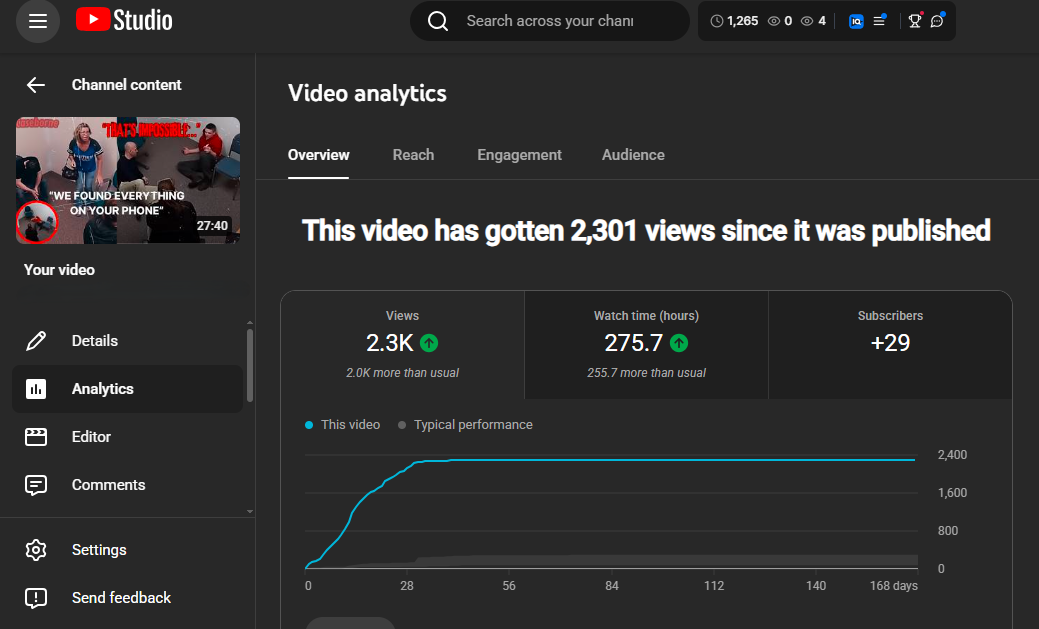Click the trophy icon in top bar
The width and height of the screenshot is (1039, 629).
click(x=914, y=21)
